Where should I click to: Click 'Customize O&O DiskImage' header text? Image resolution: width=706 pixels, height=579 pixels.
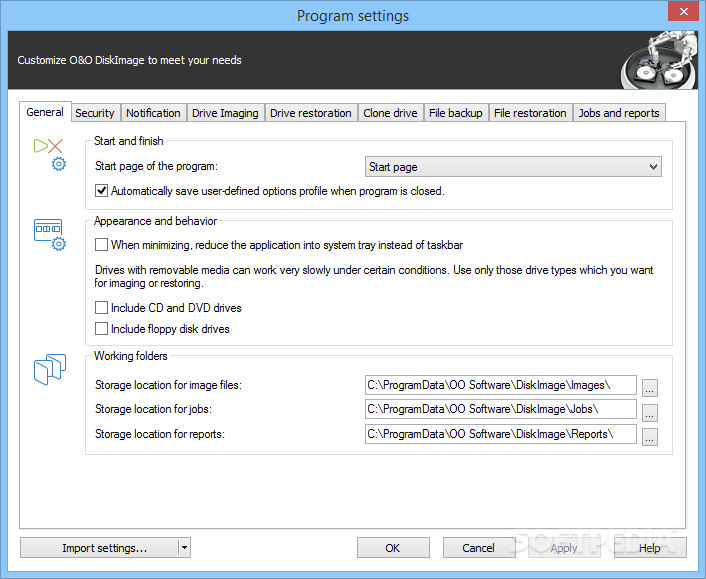(x=129, y=60)
